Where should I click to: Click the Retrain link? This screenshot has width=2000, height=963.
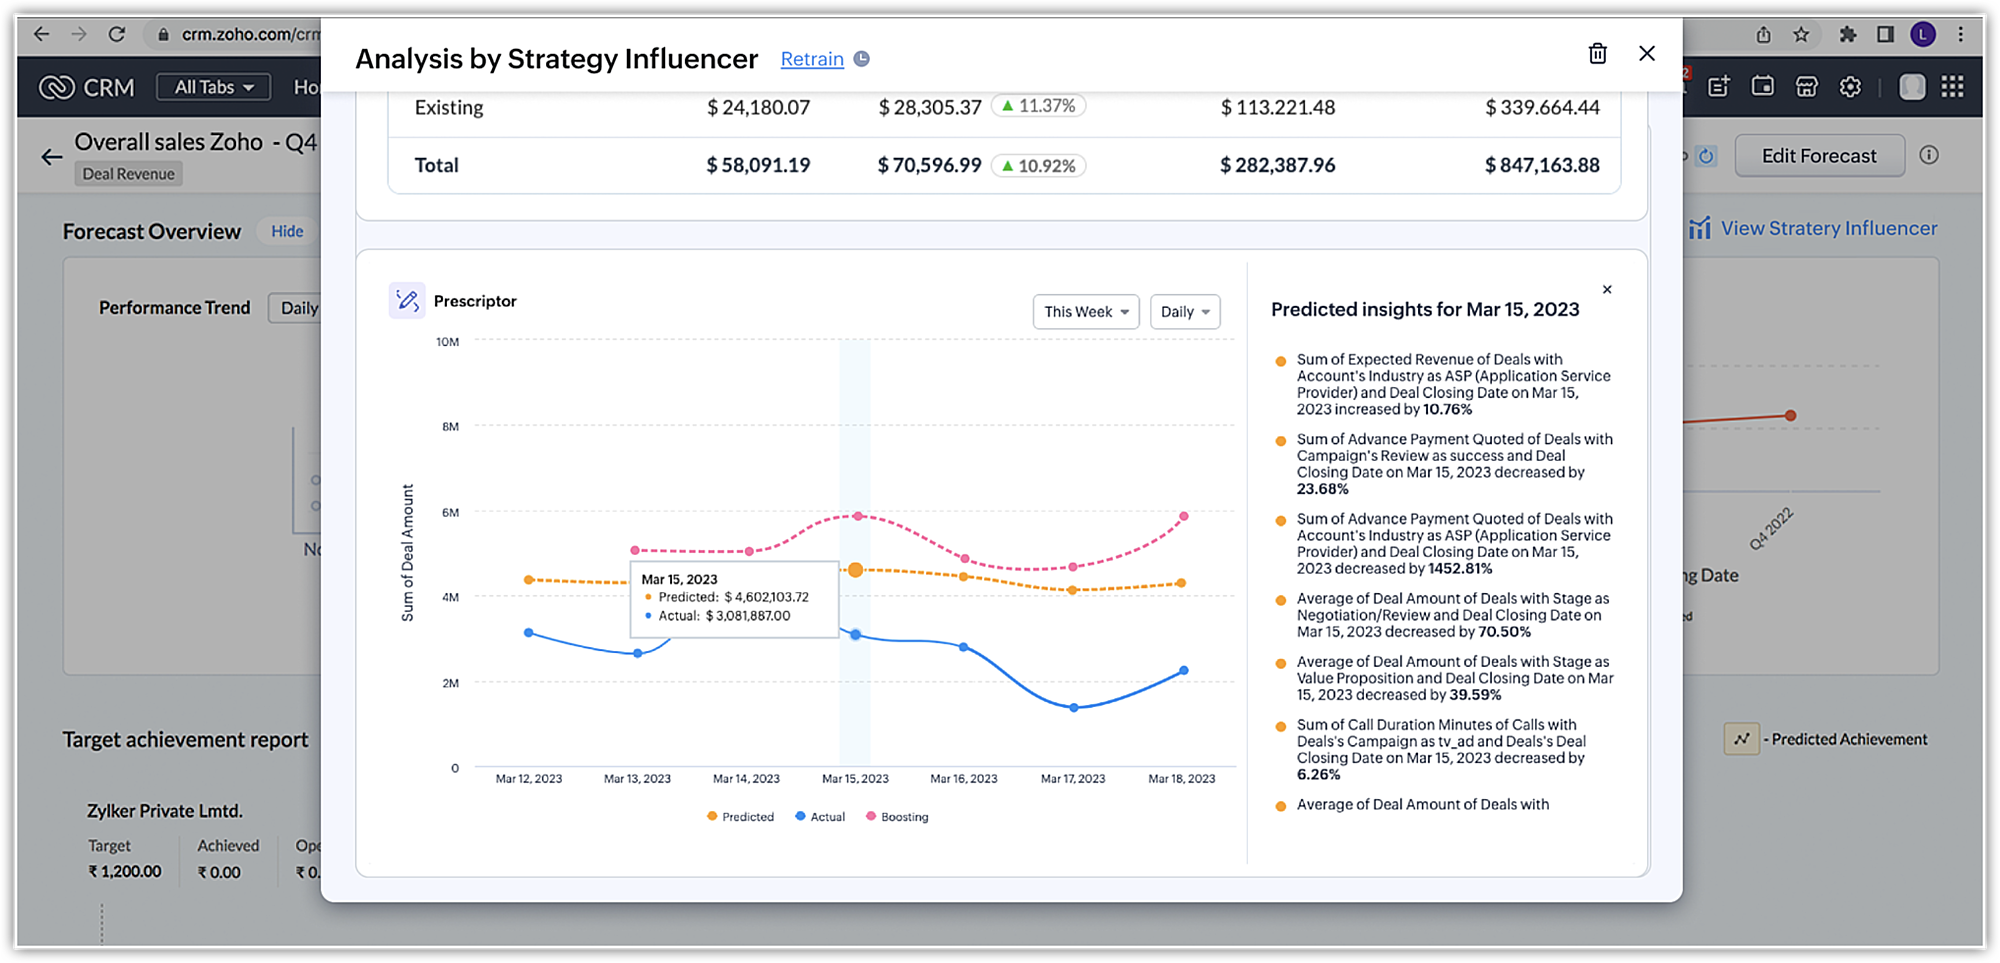point(811,59)
